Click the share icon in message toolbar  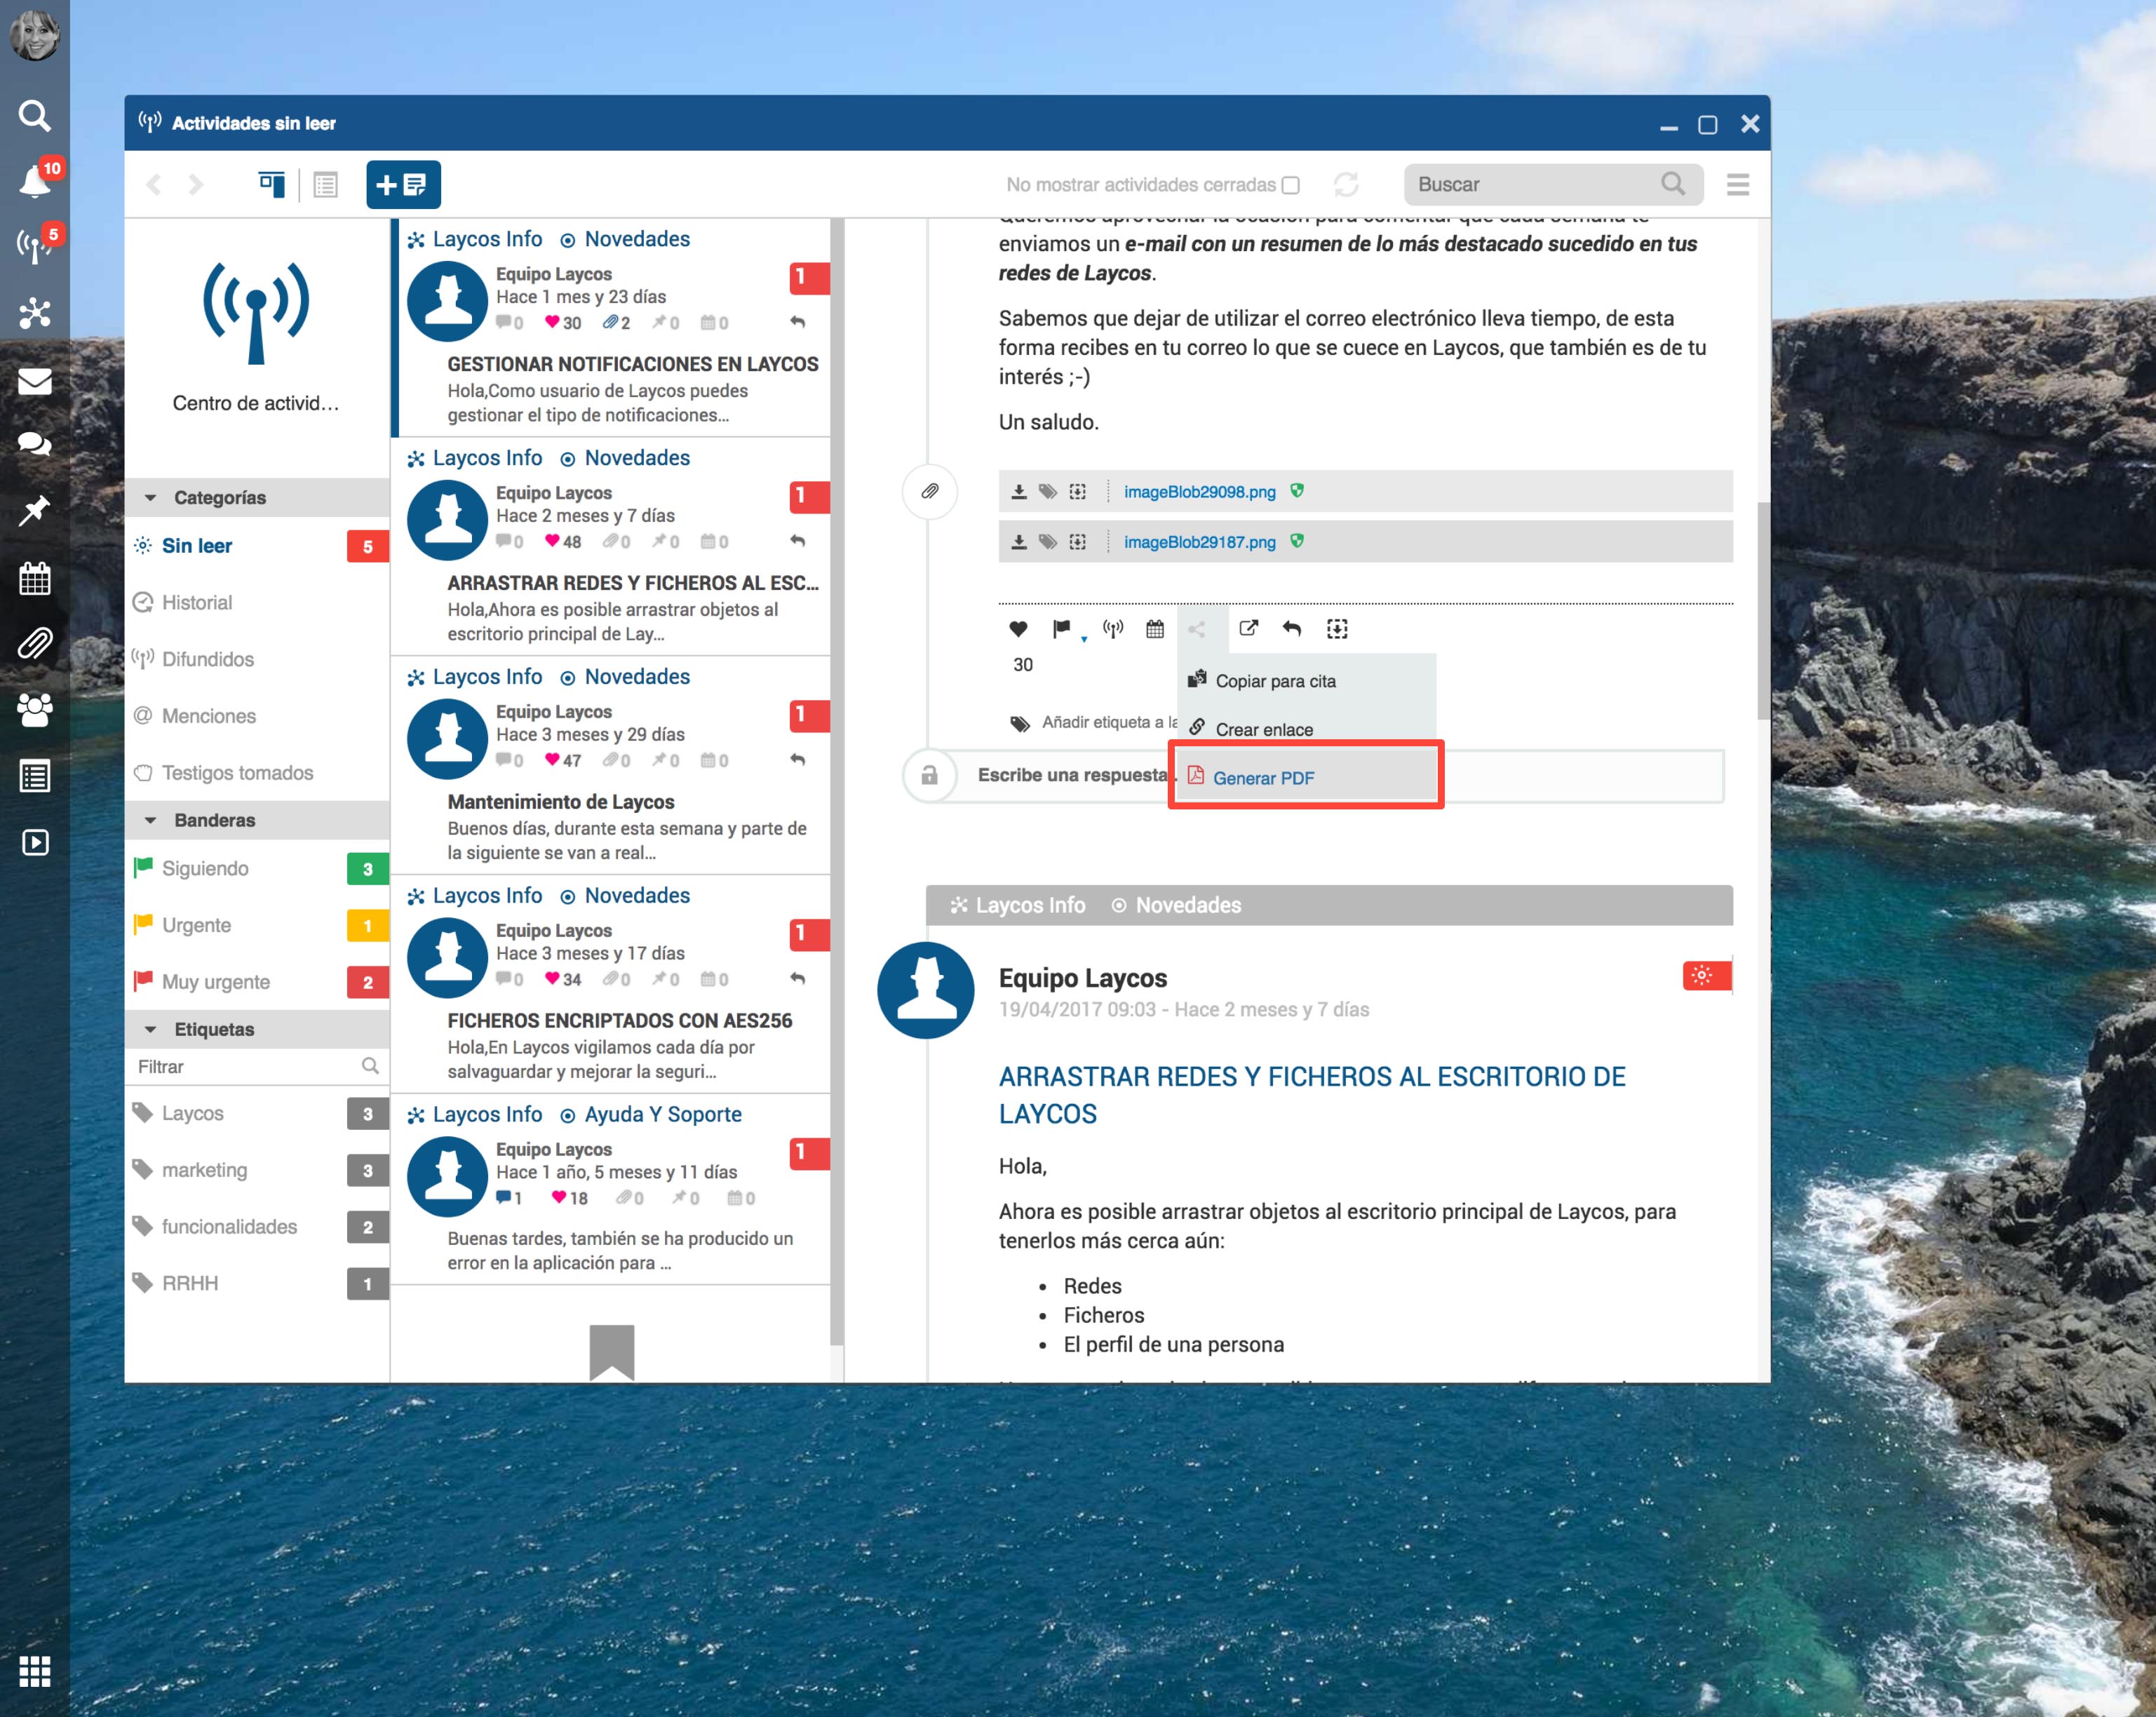[1197, 629]
